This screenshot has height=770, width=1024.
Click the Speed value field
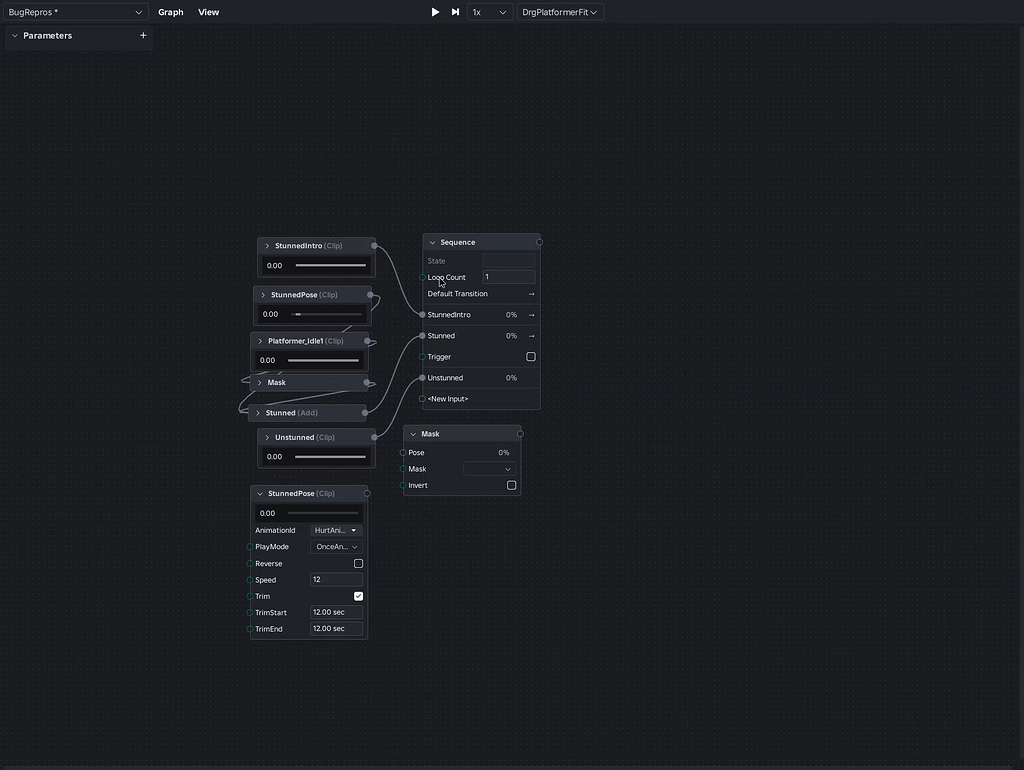coord(336,580)
